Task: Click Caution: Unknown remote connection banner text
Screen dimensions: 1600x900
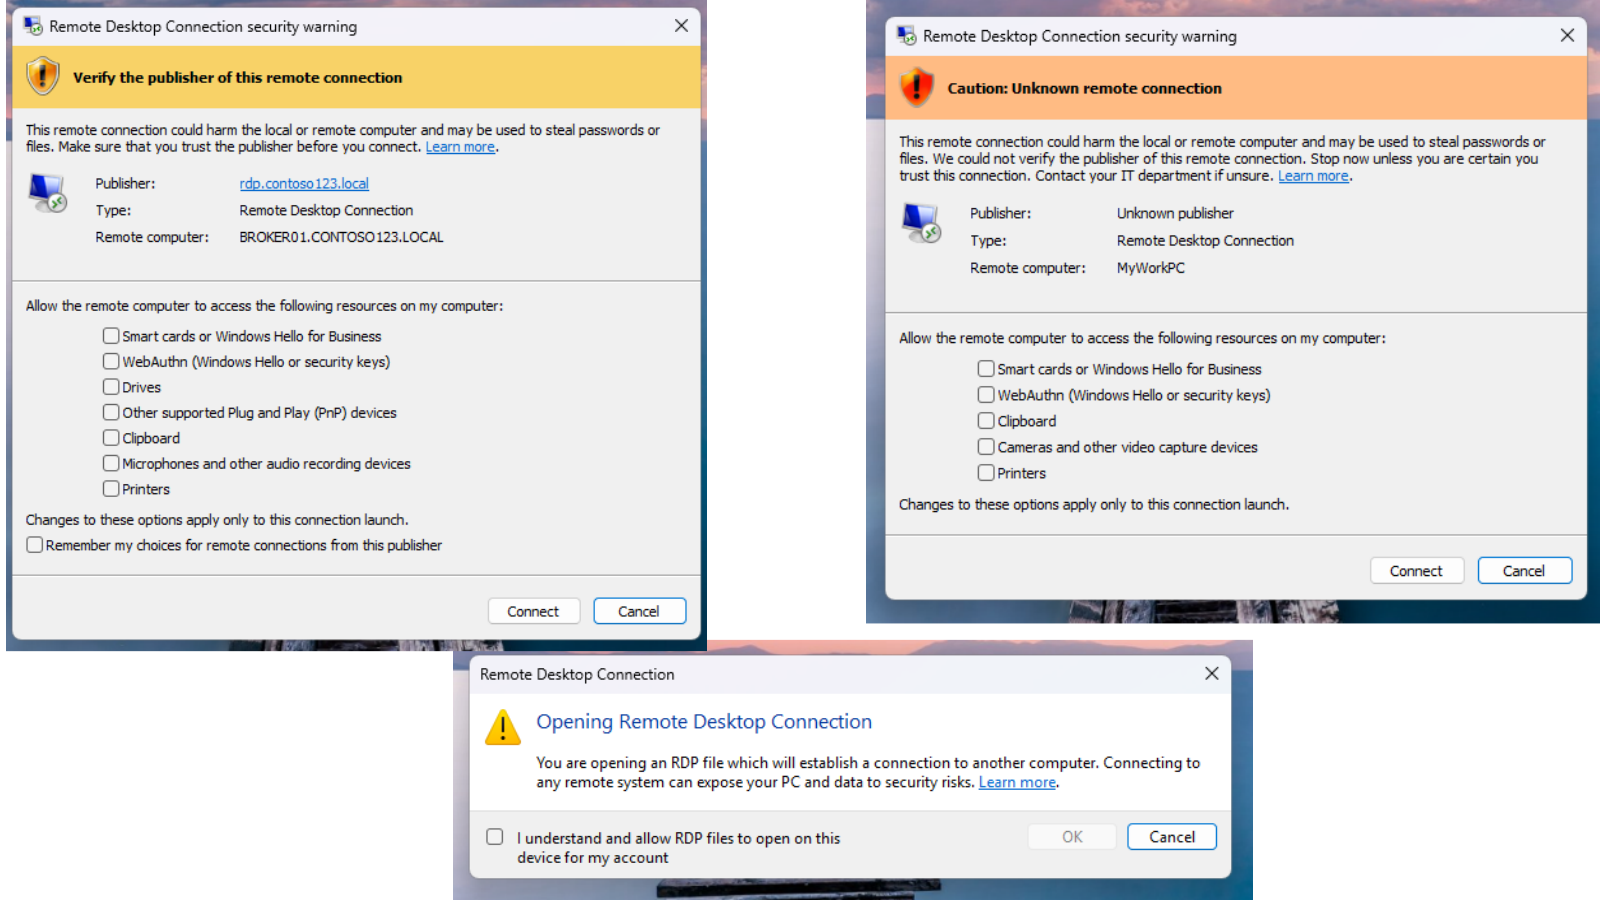Action: coord(1085,88)
